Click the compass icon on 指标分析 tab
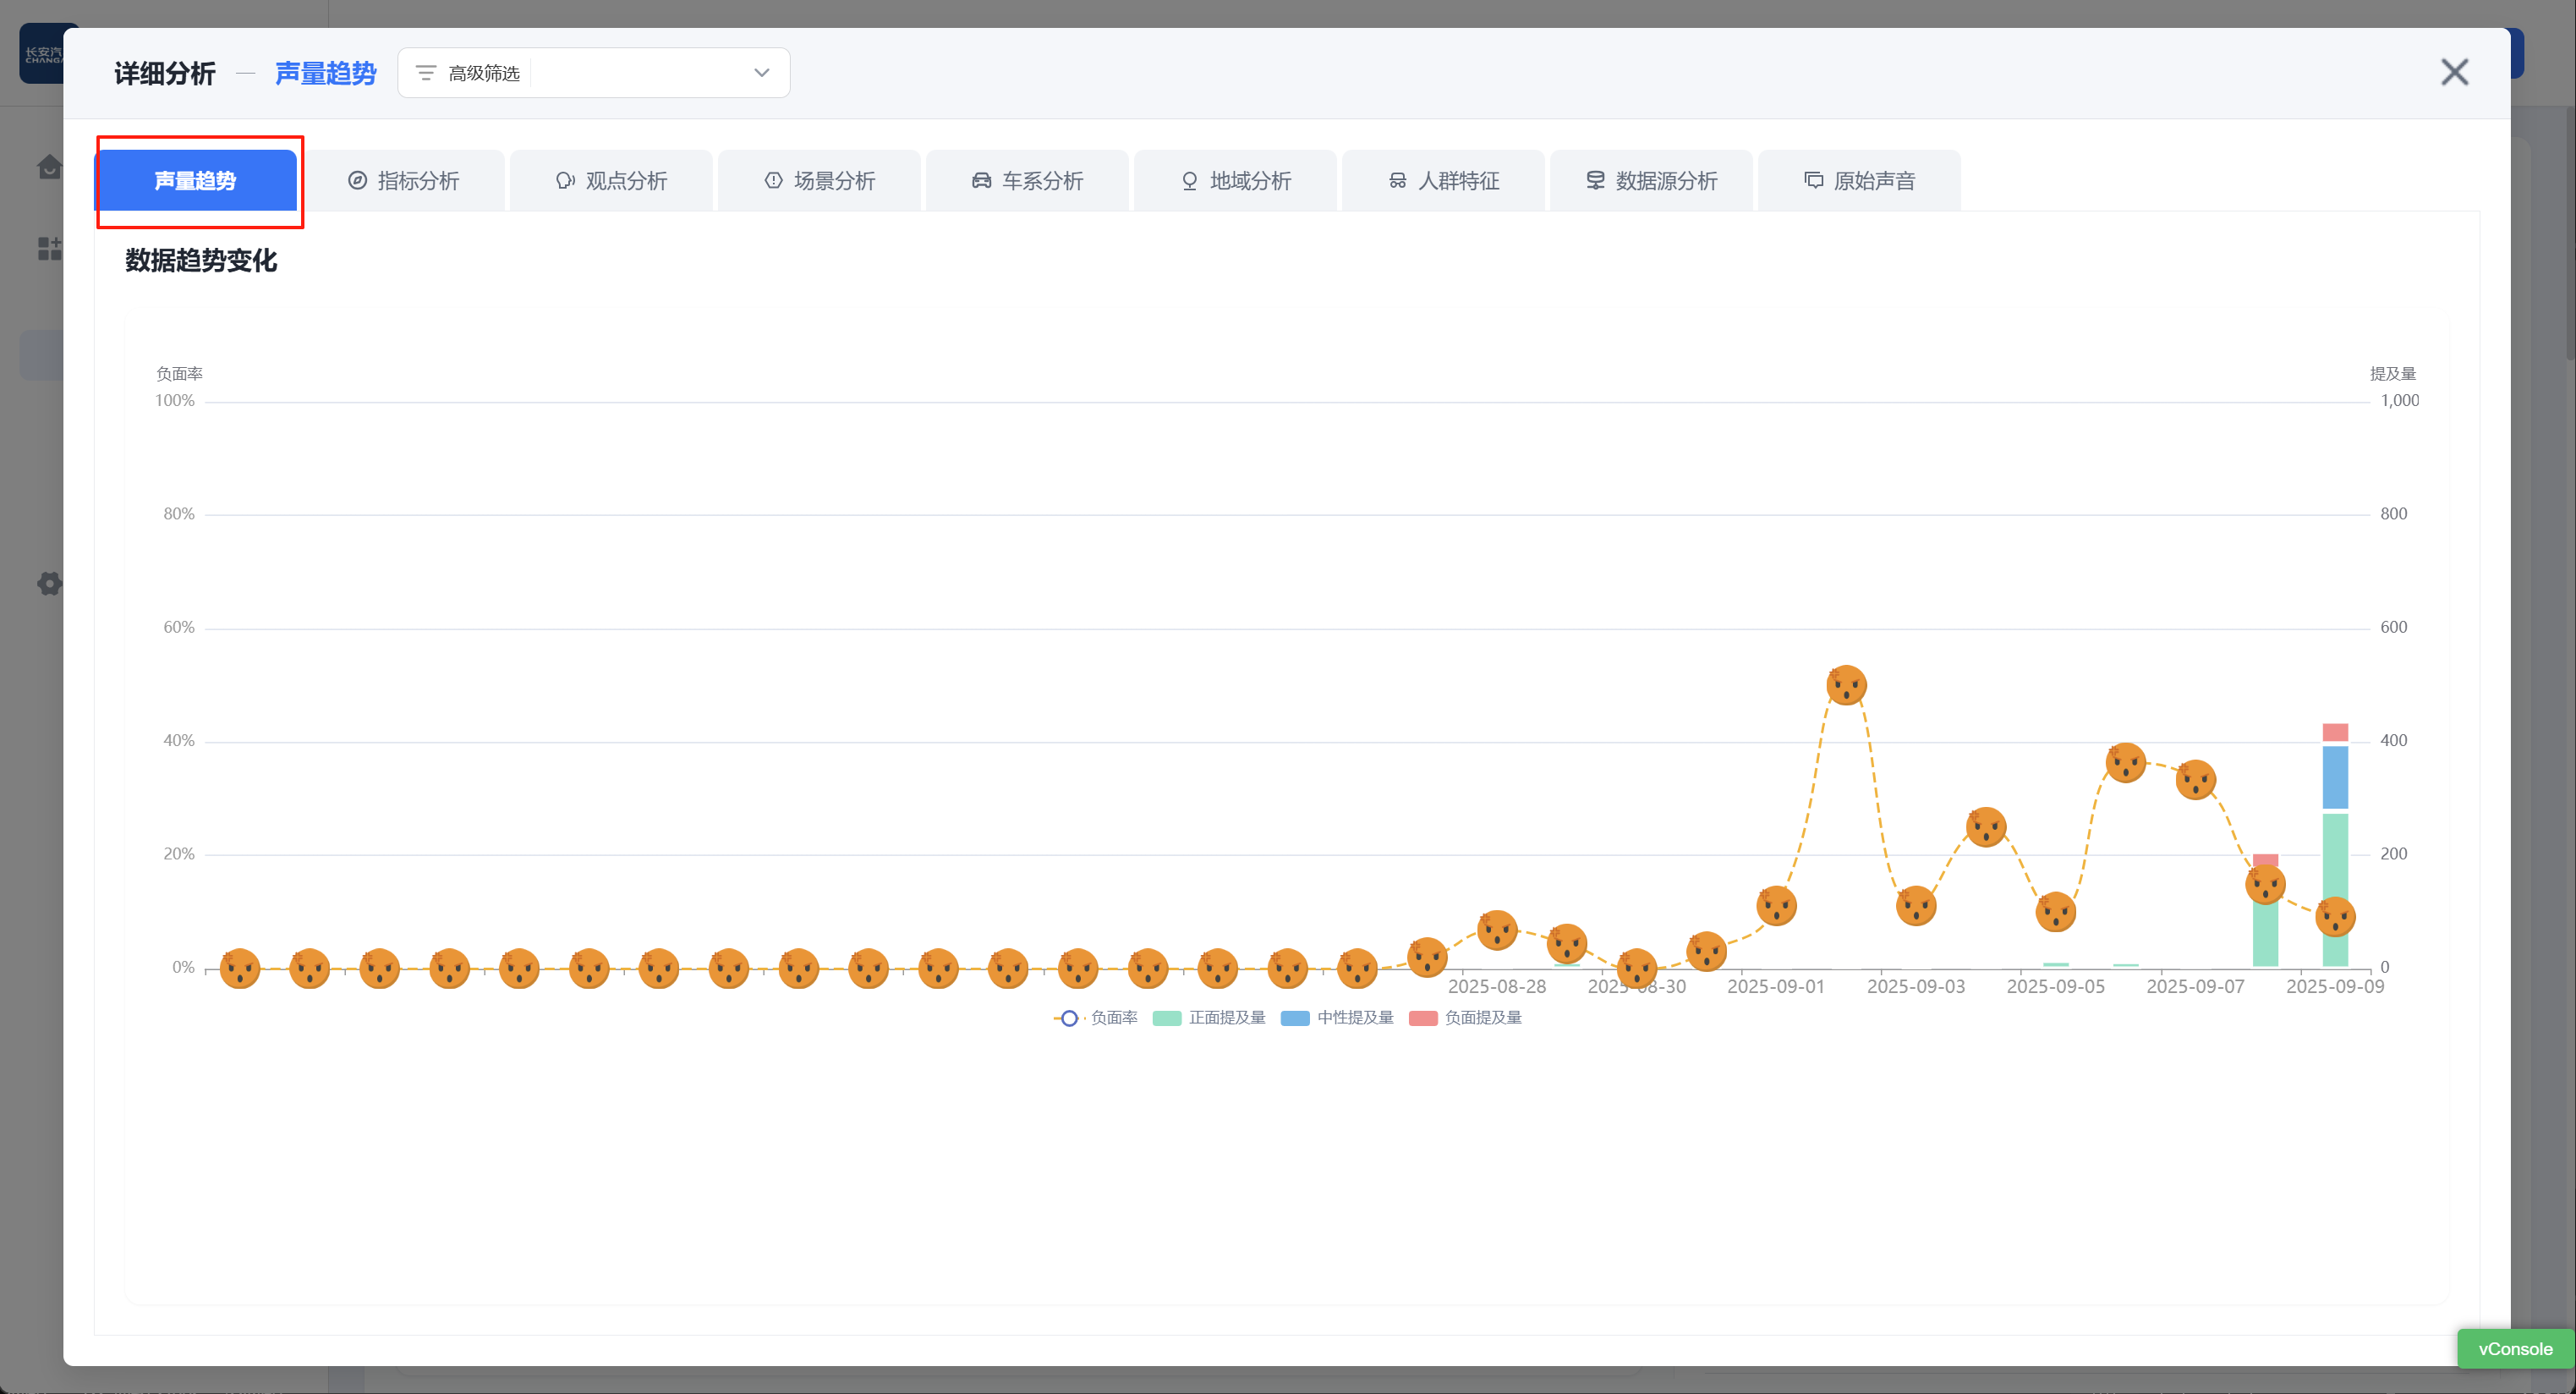The width and height of the screenshot is (2576, 1394). tap(357, 180)
